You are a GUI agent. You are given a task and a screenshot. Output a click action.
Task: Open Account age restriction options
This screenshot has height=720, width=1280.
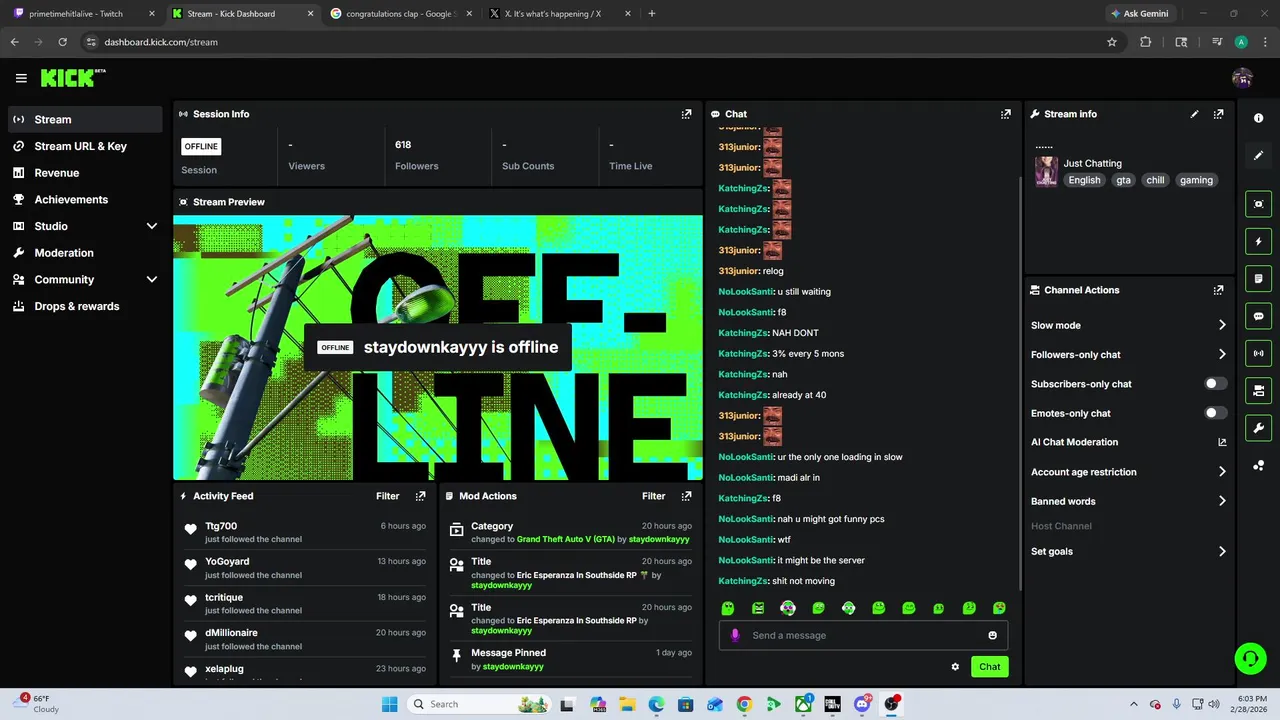(1222, 472)
